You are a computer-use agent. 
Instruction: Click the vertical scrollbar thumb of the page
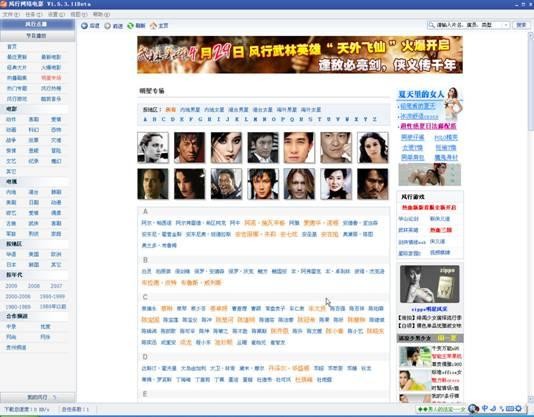click(531, 83)
